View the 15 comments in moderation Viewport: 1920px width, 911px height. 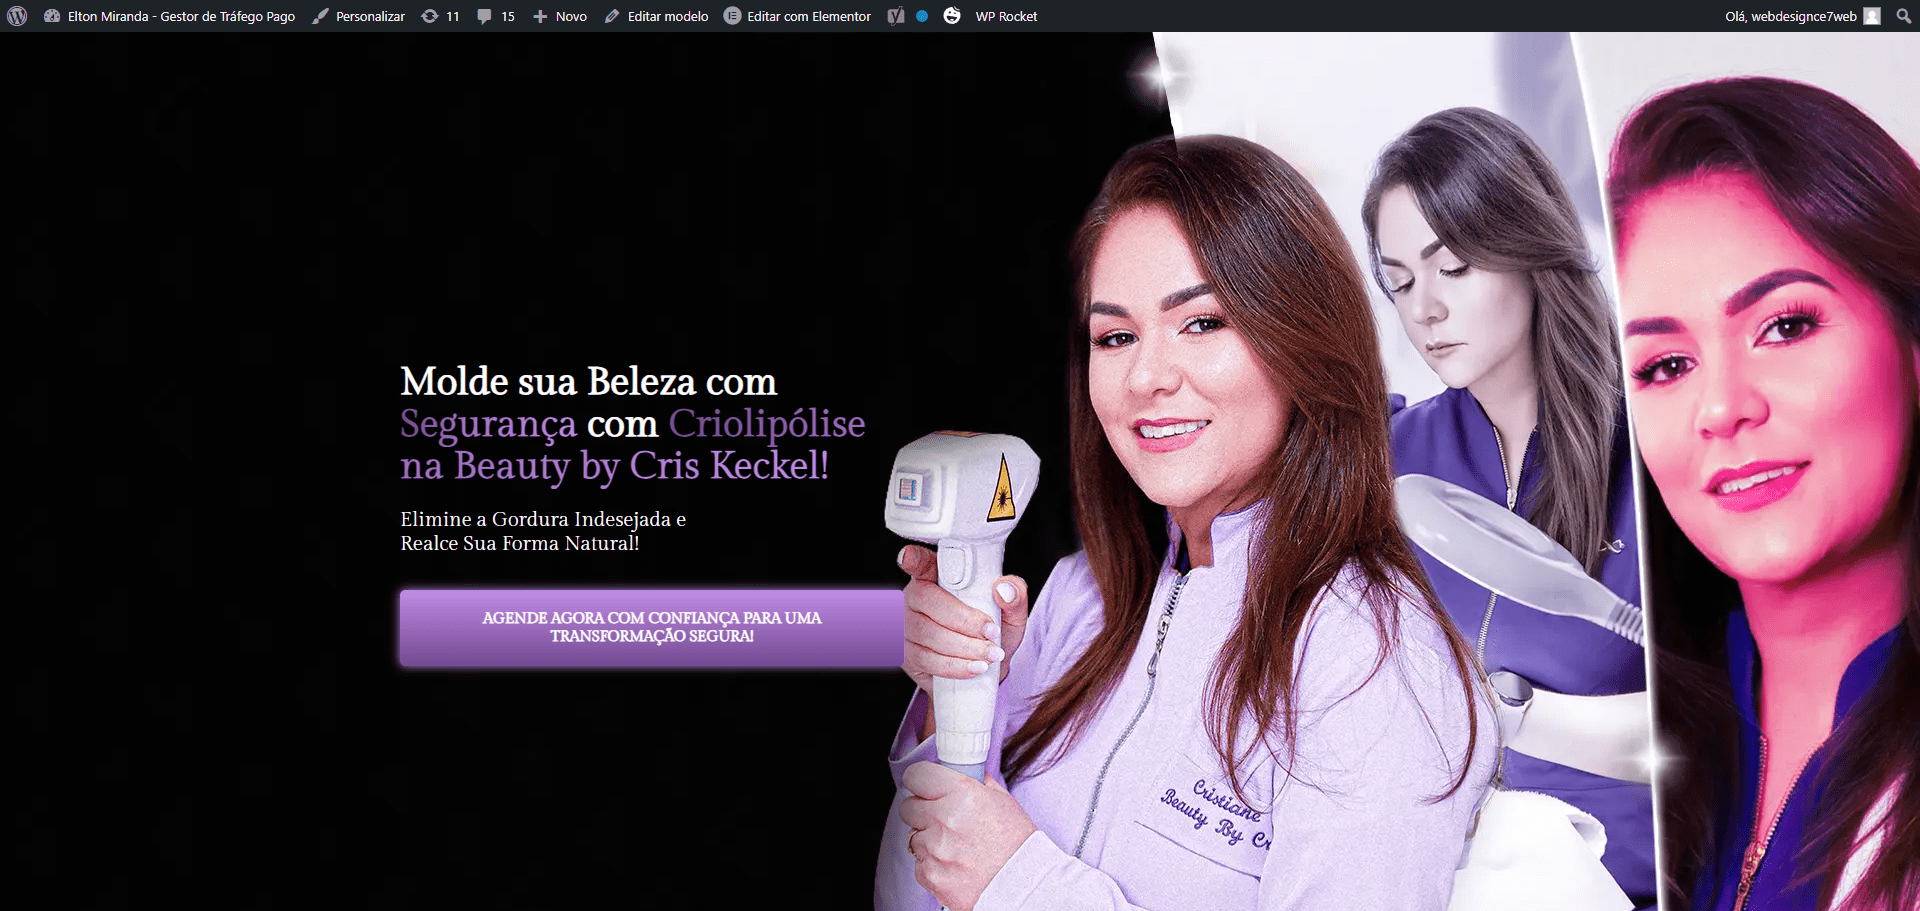496,16
